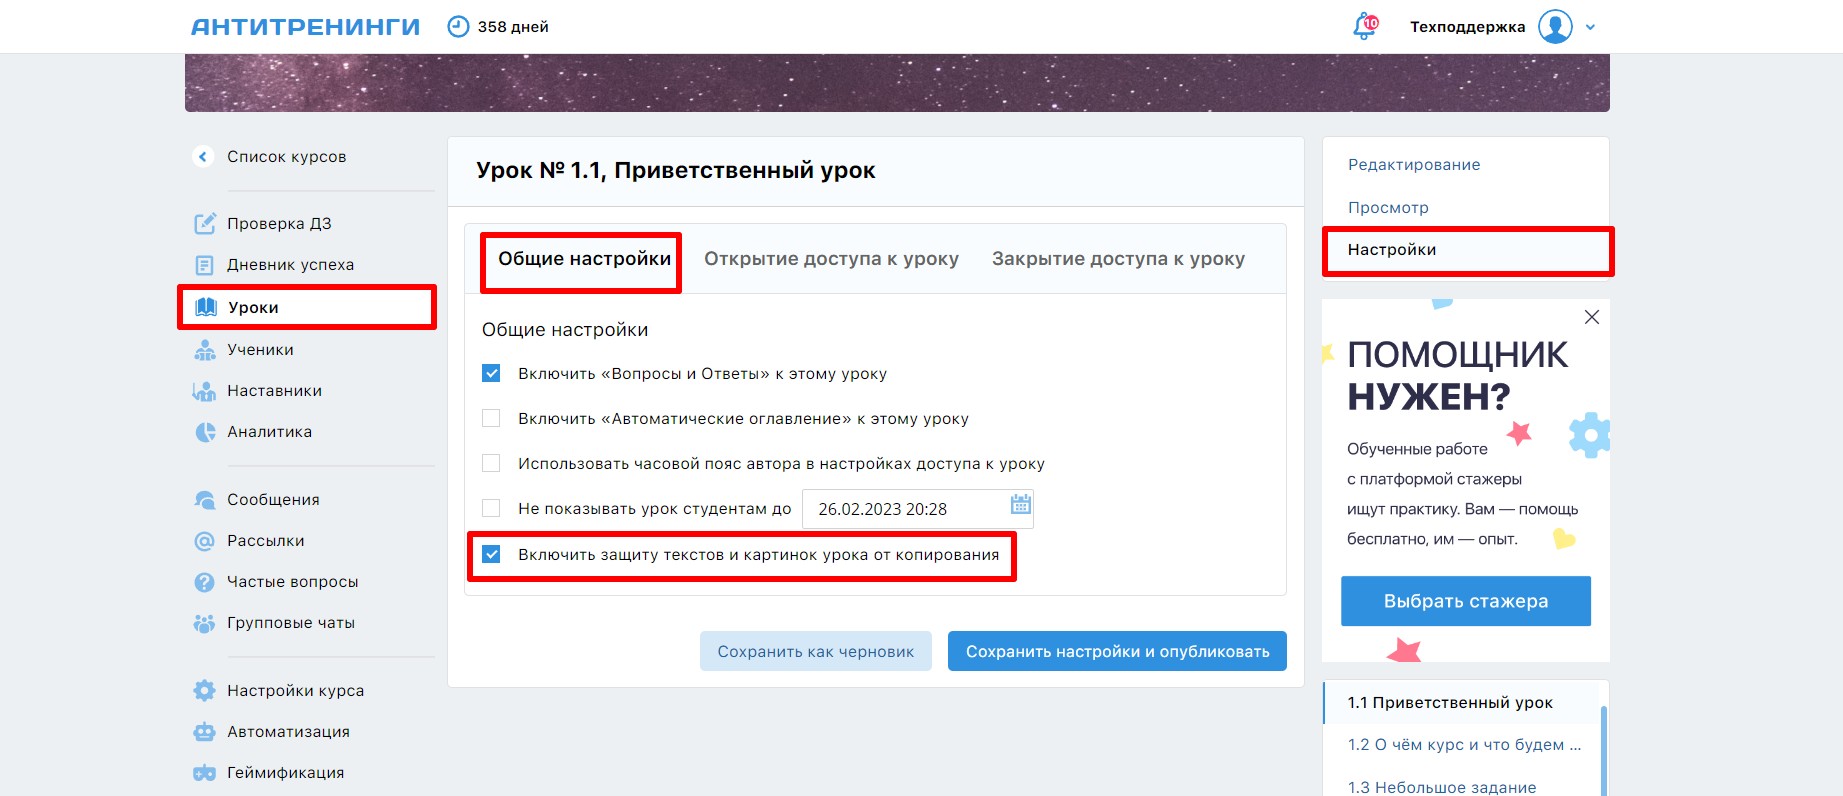The width and height of the screenshot is (1843, 796).
Task: Click the Частые вопросы question mark icon
Action: click(x=204, y=582)
